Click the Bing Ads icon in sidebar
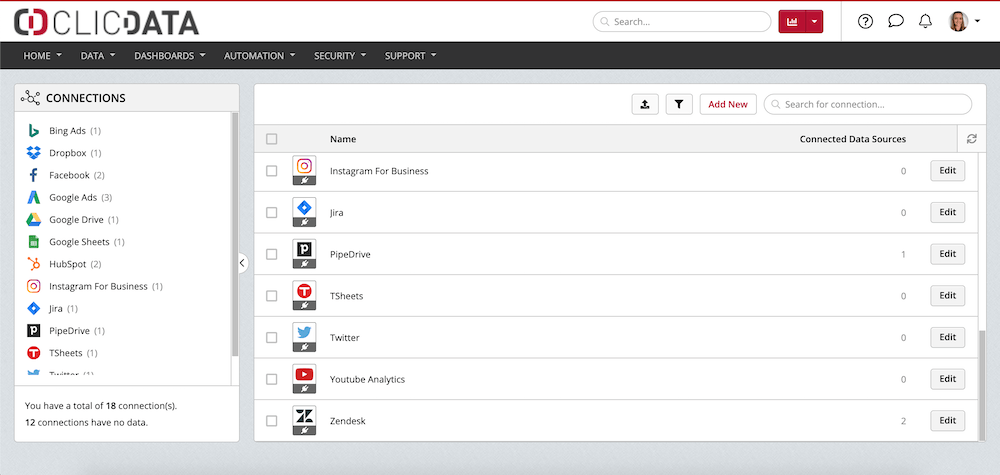The height and width of the screenshot is (475, 1000). [x=34, y=131]
